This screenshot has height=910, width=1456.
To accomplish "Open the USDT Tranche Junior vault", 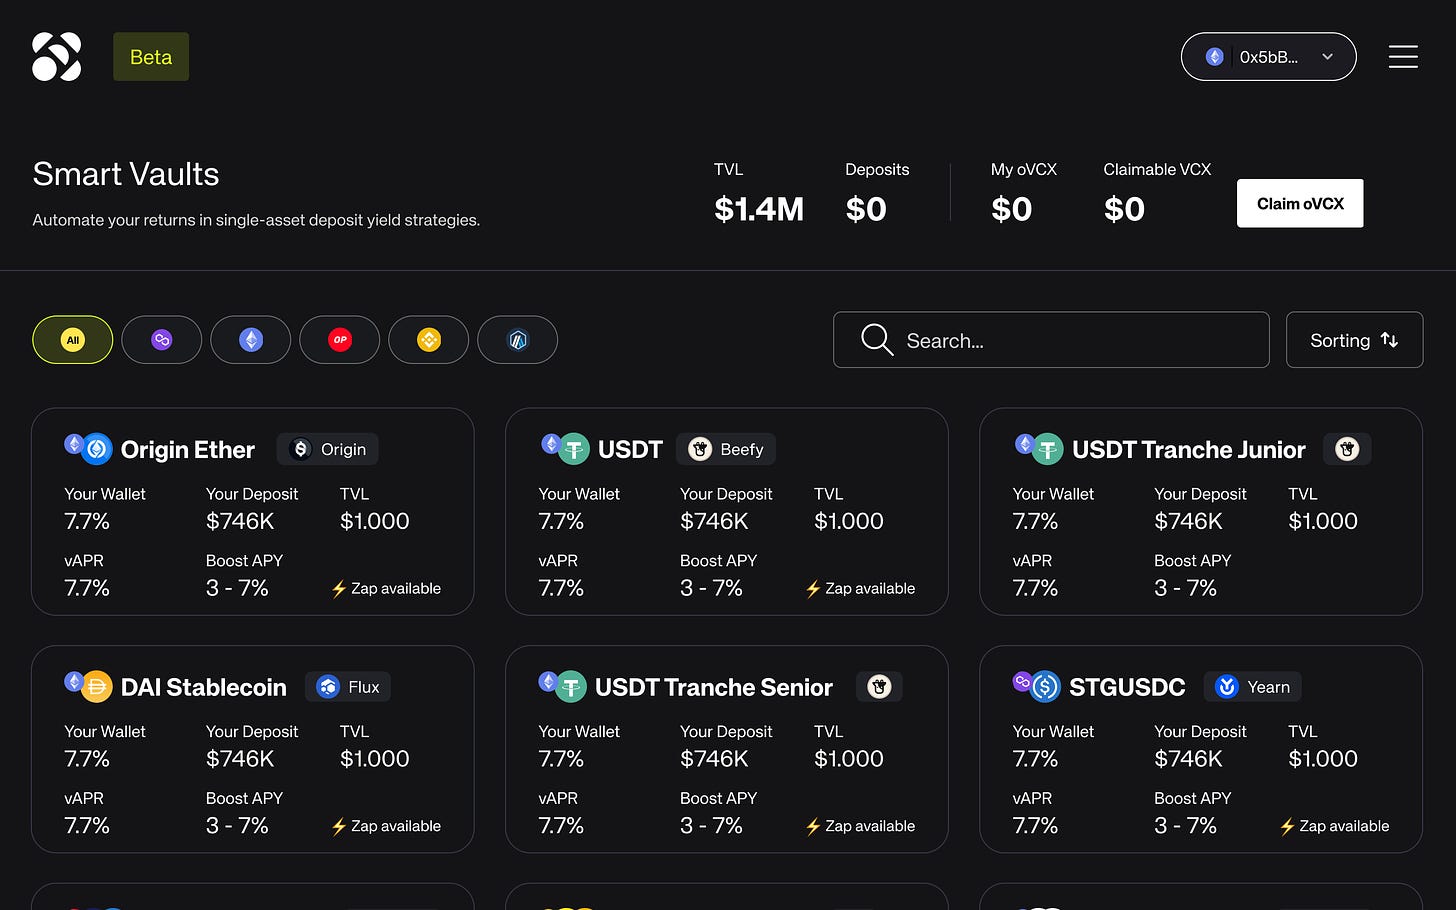I will 1188,450.
